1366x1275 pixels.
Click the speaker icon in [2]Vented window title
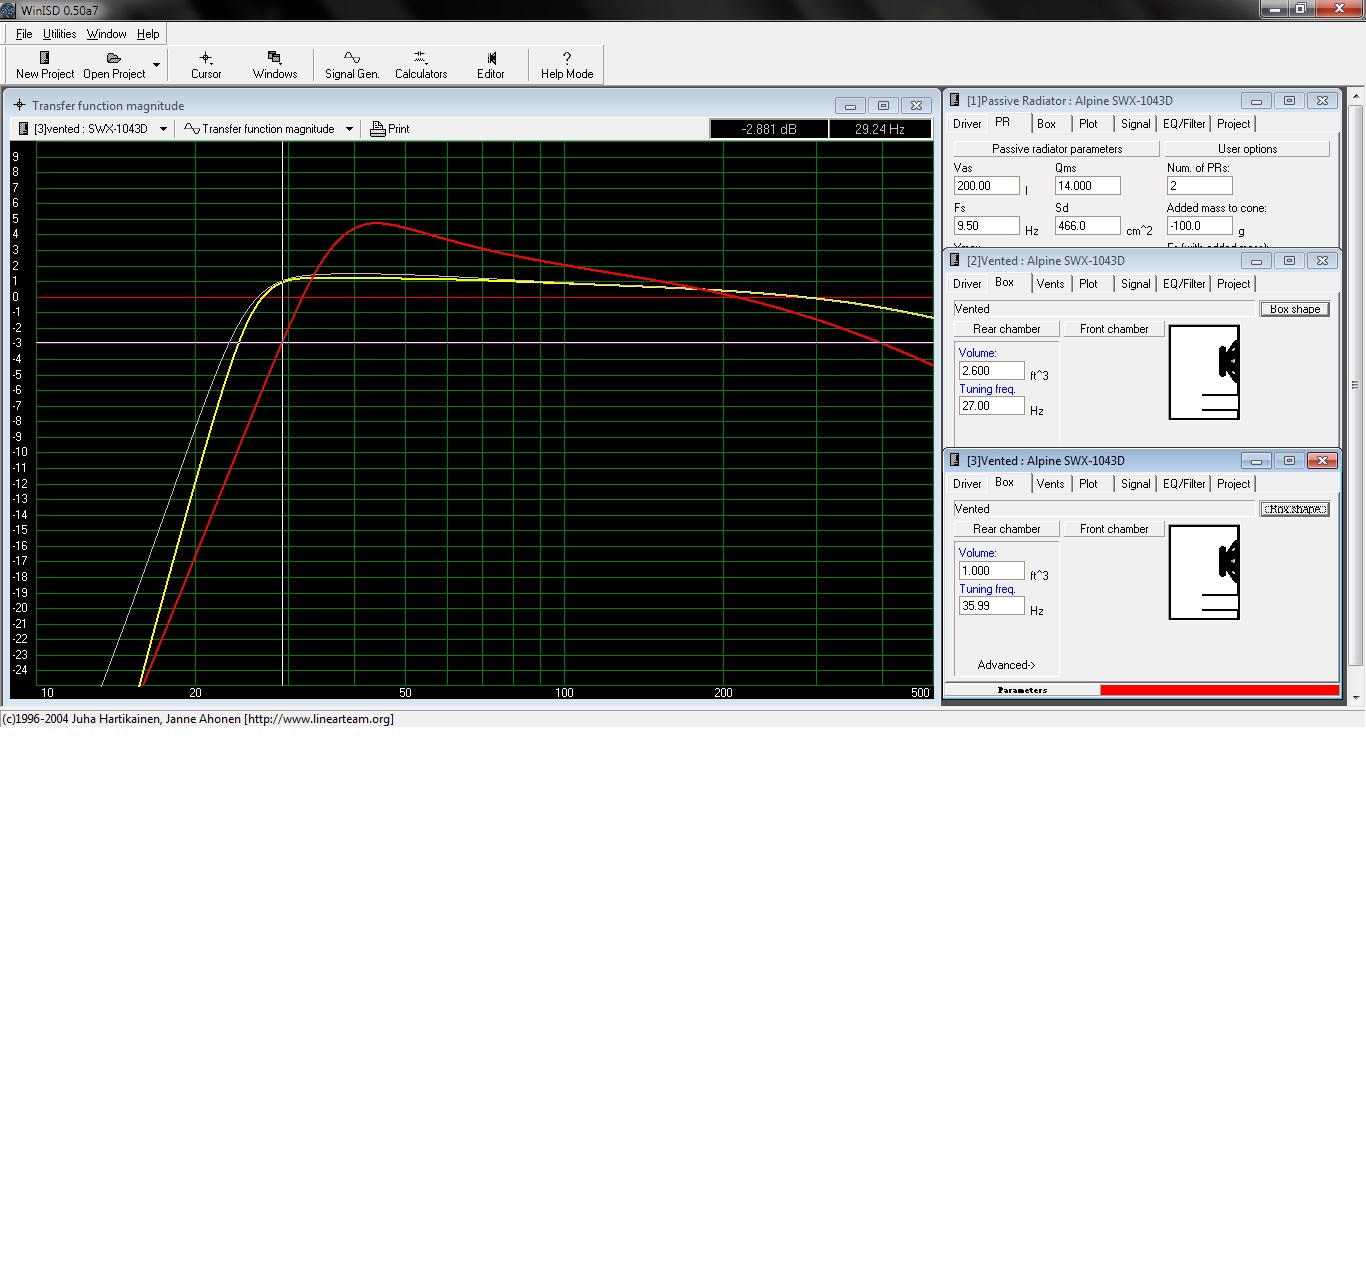pyautogui.click(x=955, y=260)
